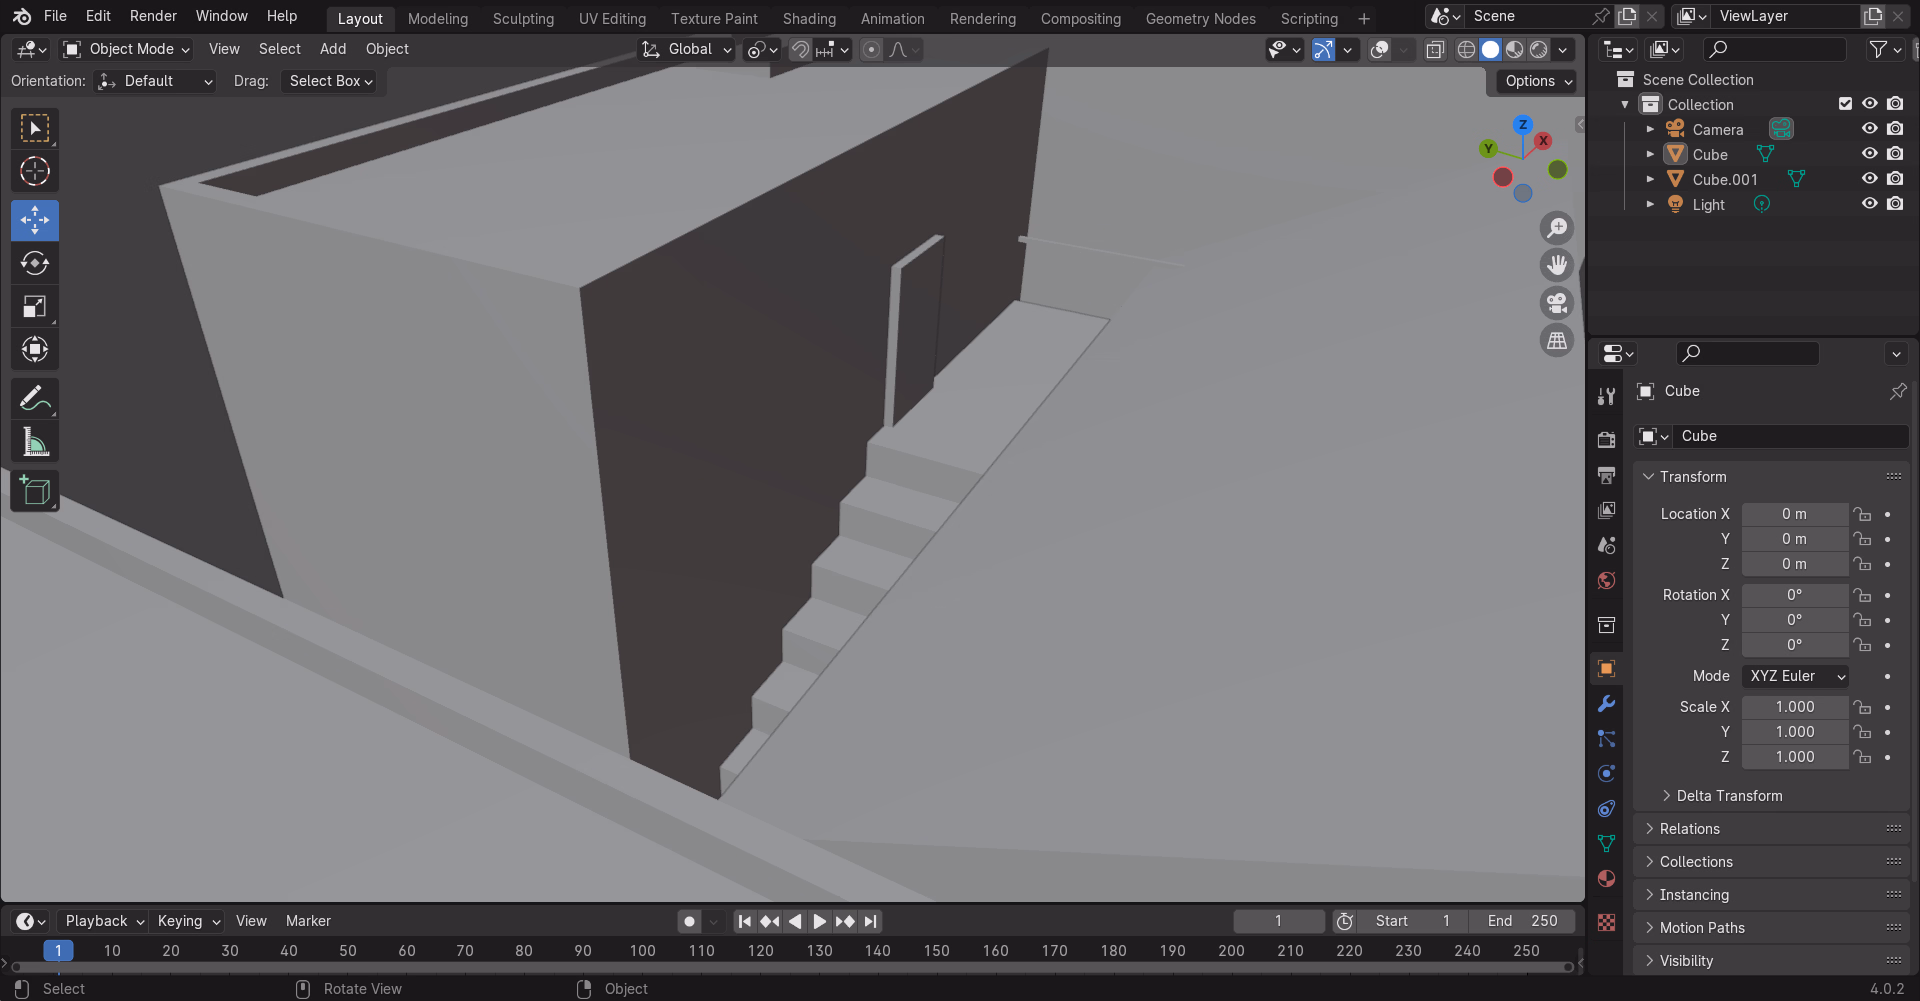1920x1001 pixels.
Task: Switch to the Sculpting workspace tab
Action: (x=523, y=19)
